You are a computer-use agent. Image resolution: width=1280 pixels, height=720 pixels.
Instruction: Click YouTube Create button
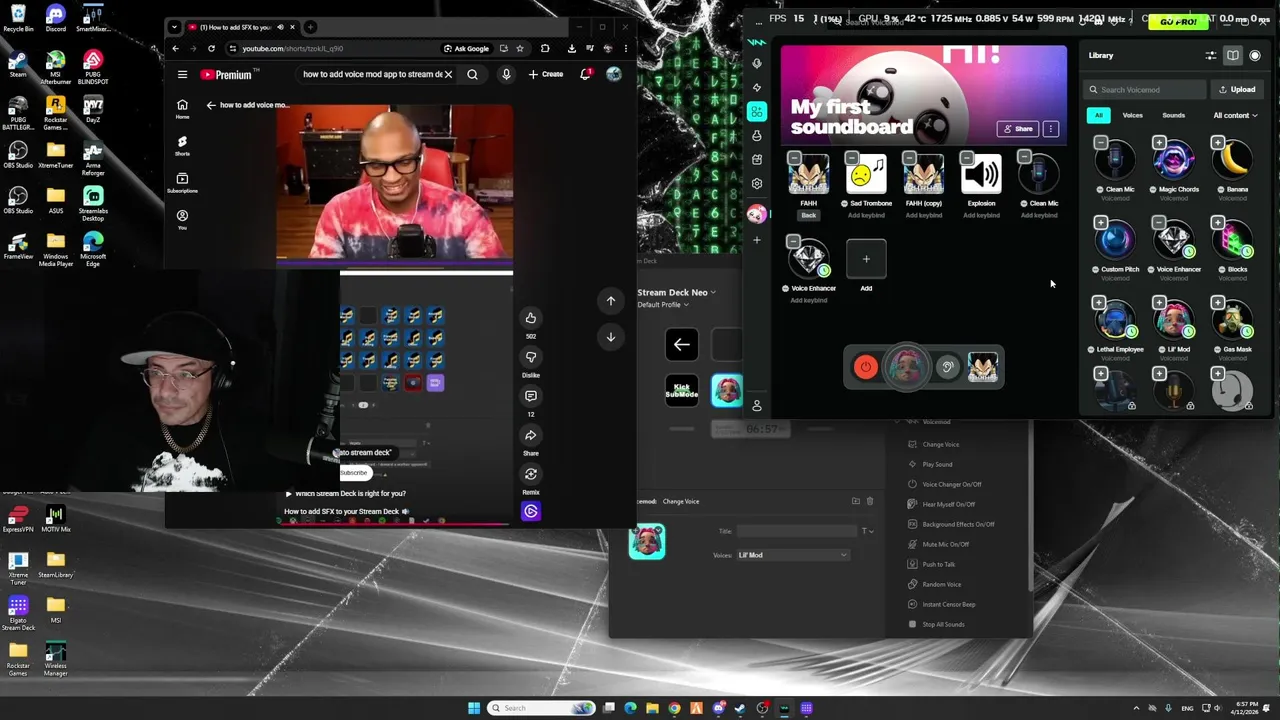point(546,74)
